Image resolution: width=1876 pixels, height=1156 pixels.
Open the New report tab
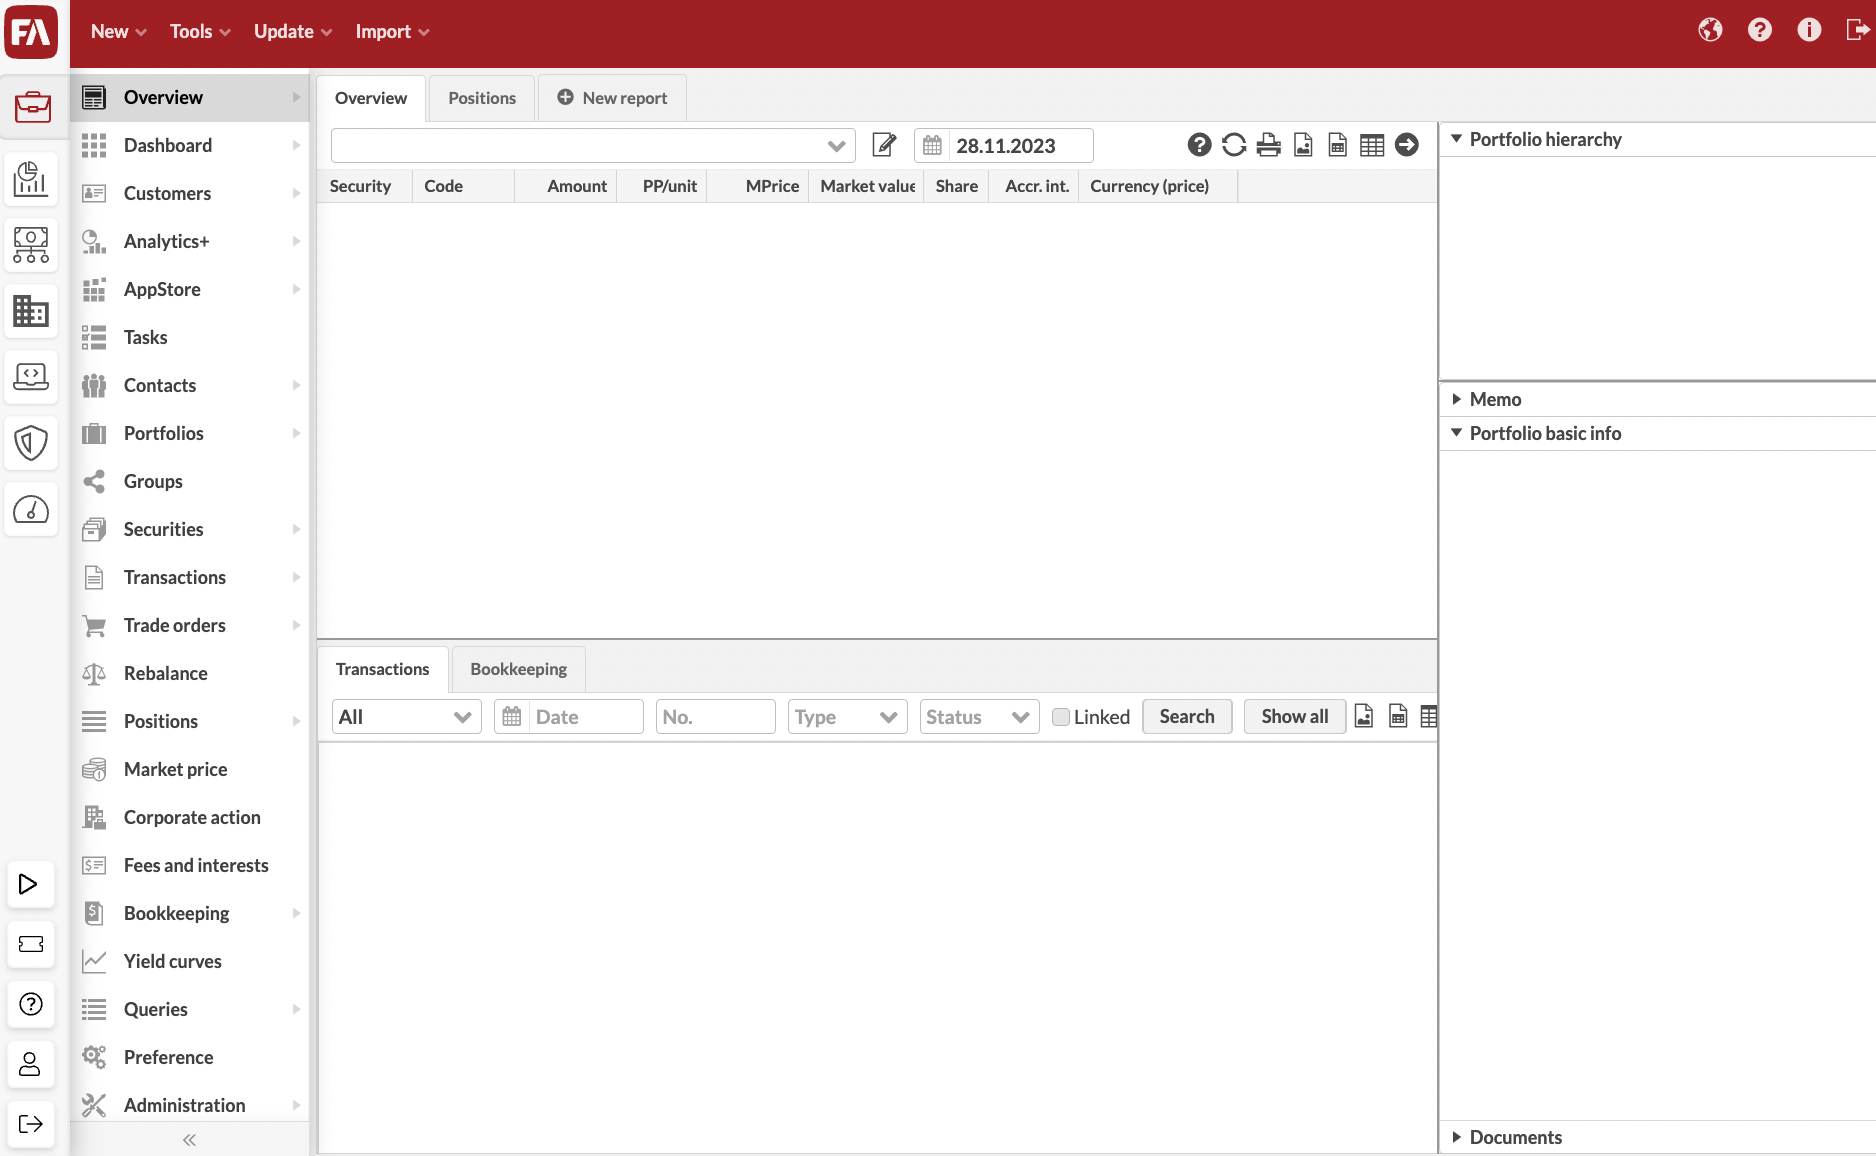tap(612, 98)
